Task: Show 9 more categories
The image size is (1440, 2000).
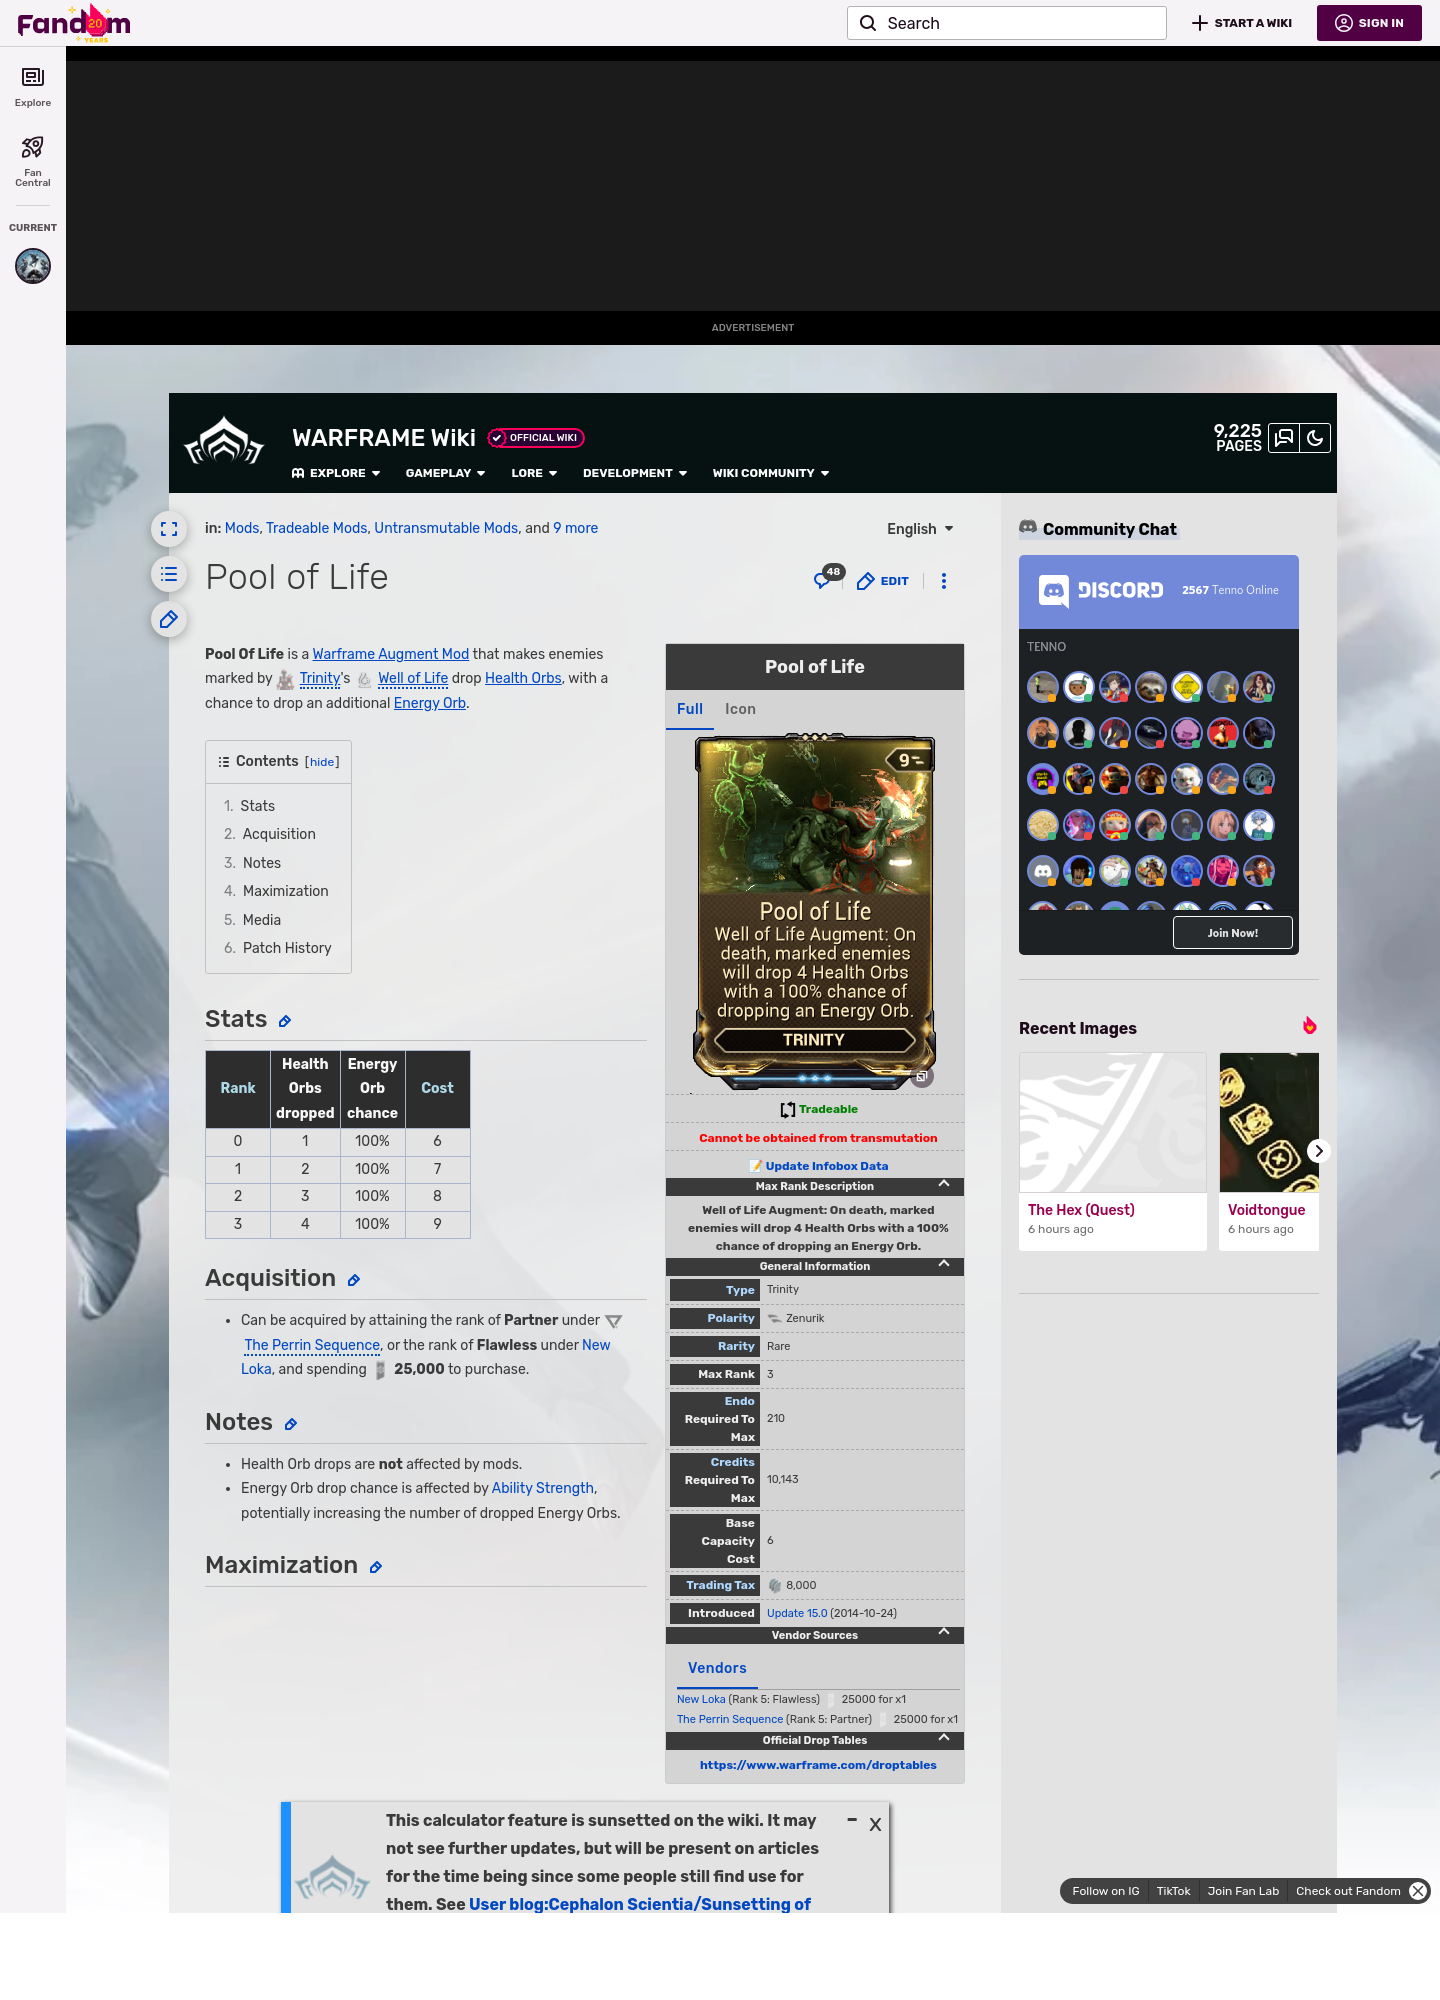Action: [x=576, y=528]
